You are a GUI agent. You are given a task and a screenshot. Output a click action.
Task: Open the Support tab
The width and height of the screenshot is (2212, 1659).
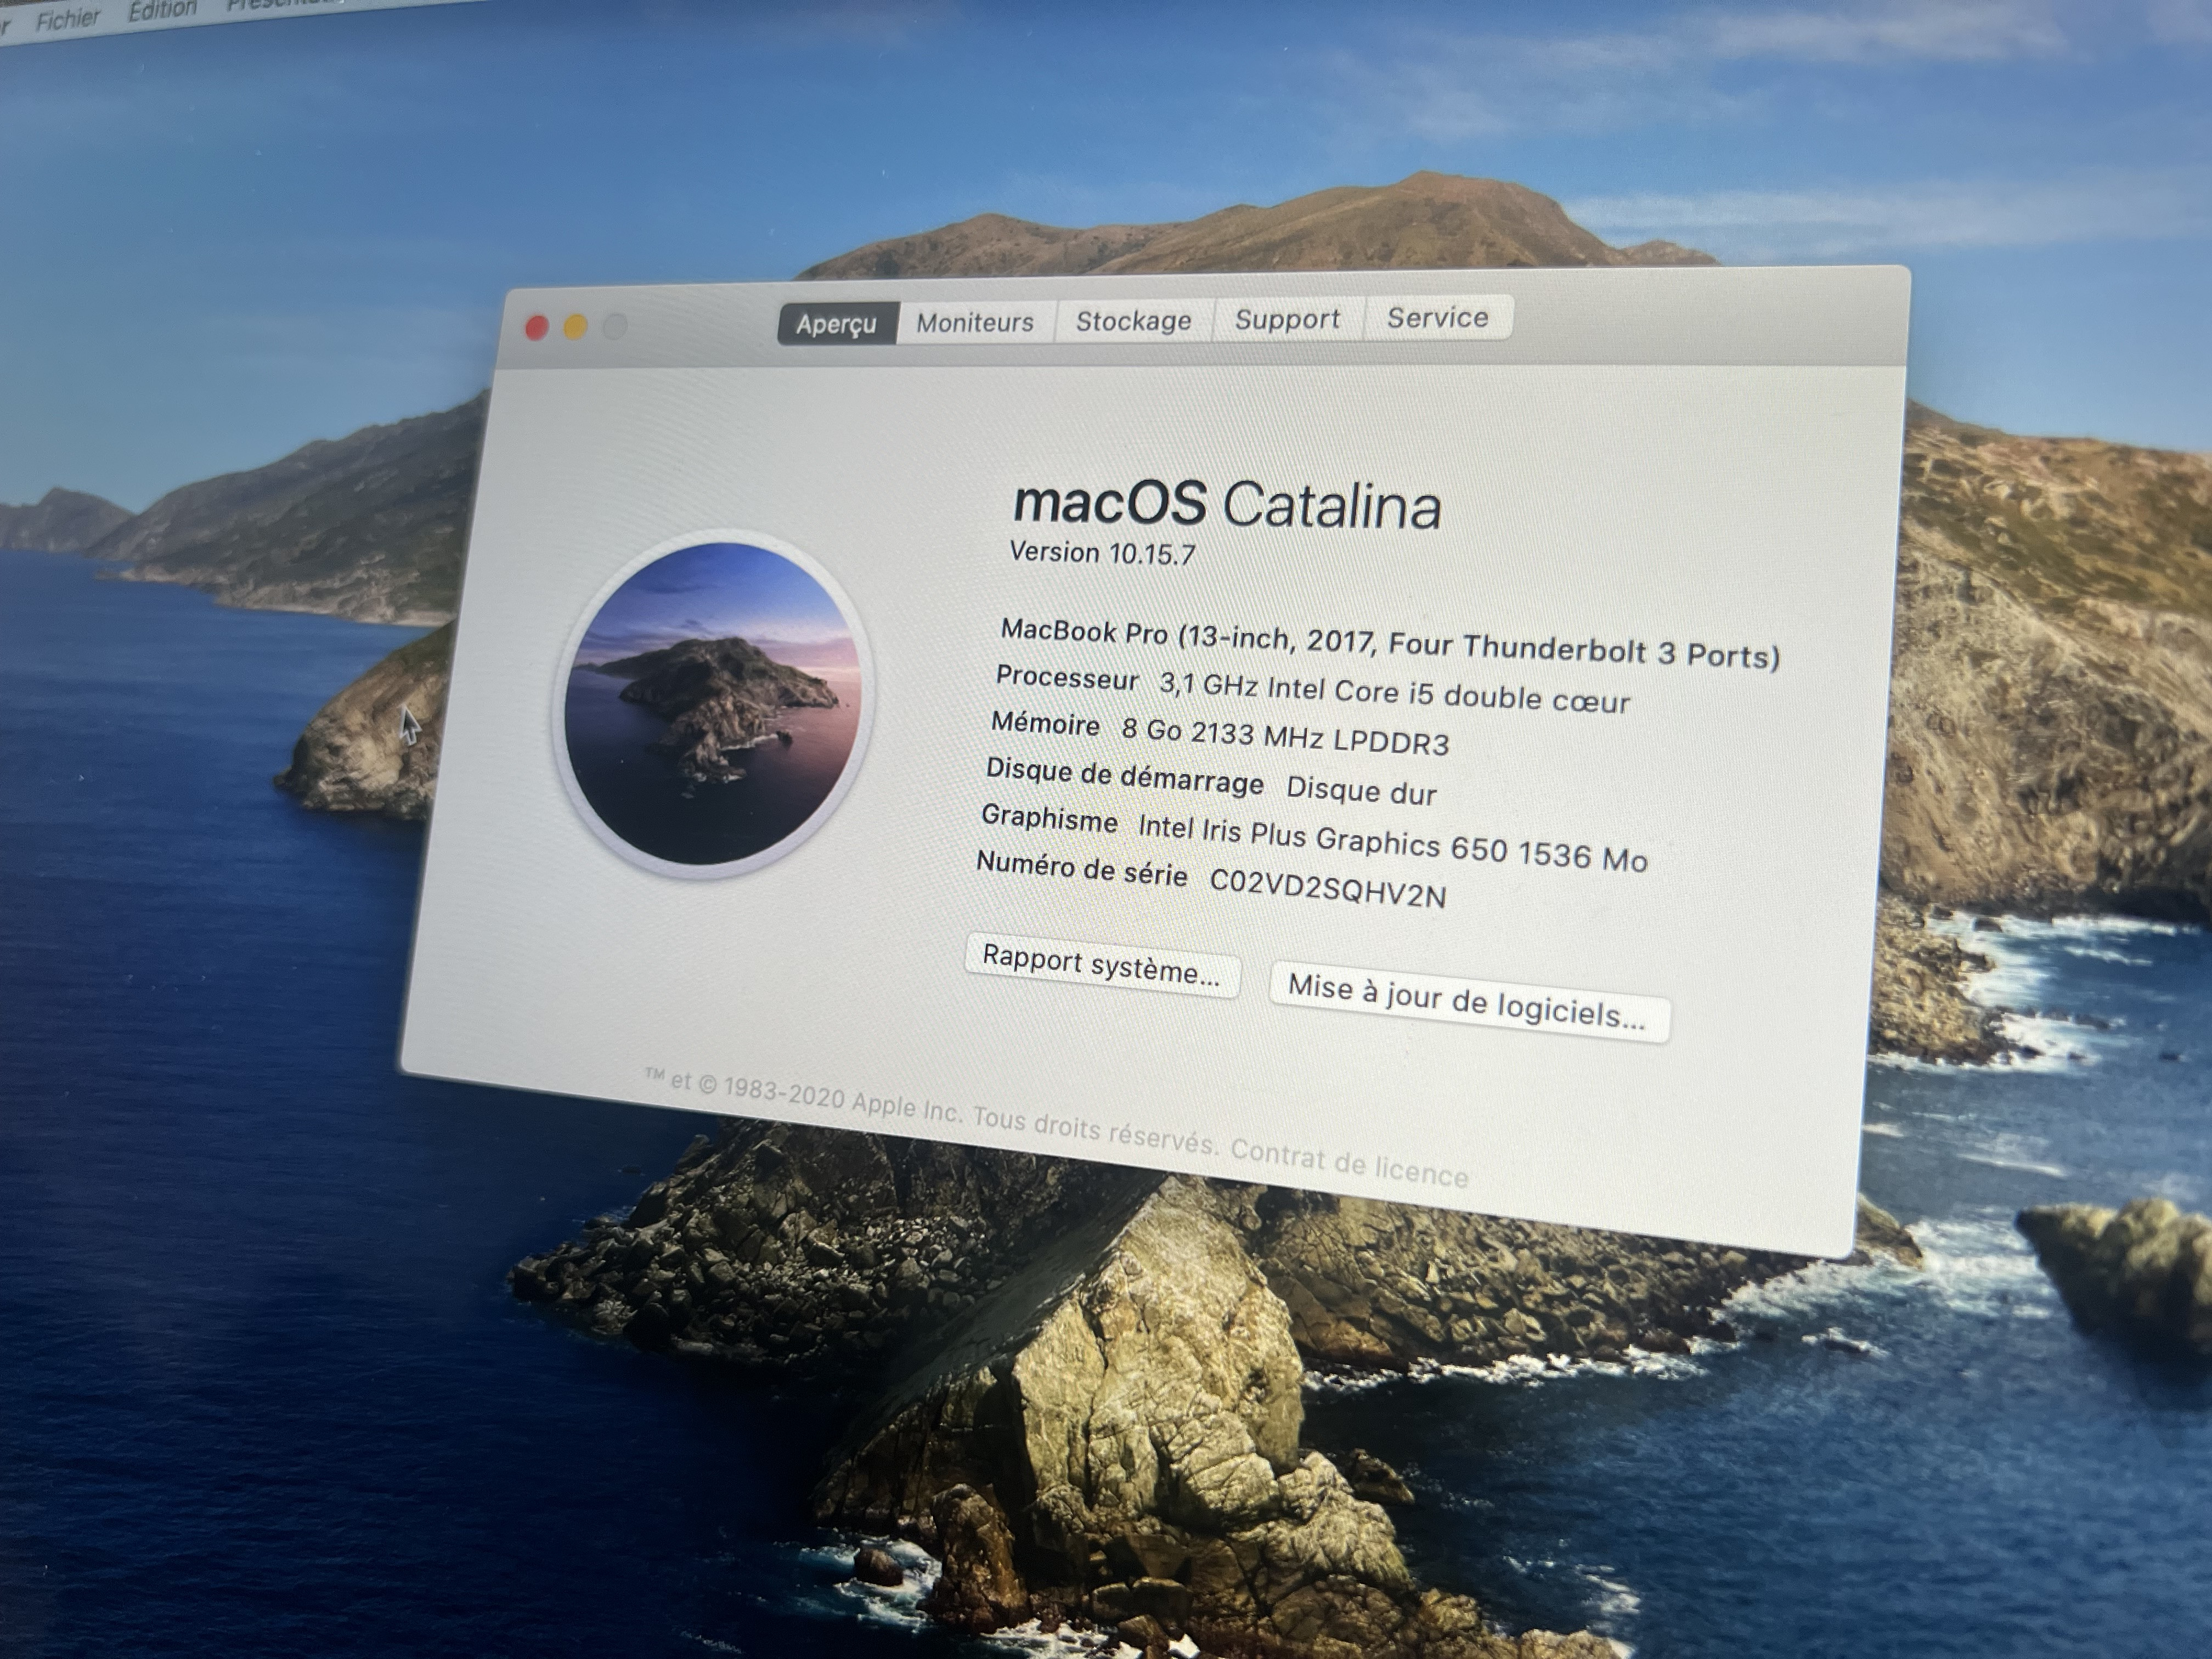click(1287, 319)
